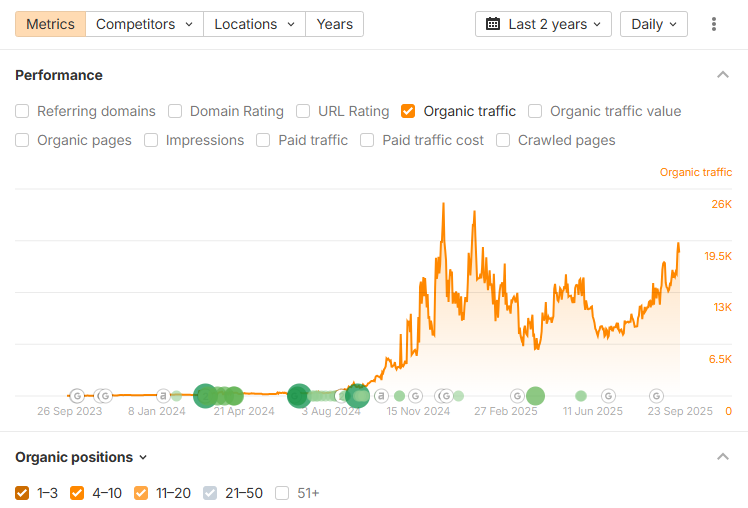Click the calendar icon in date range
The width and height of the screenshot is (748, 508).
(493, 24)
